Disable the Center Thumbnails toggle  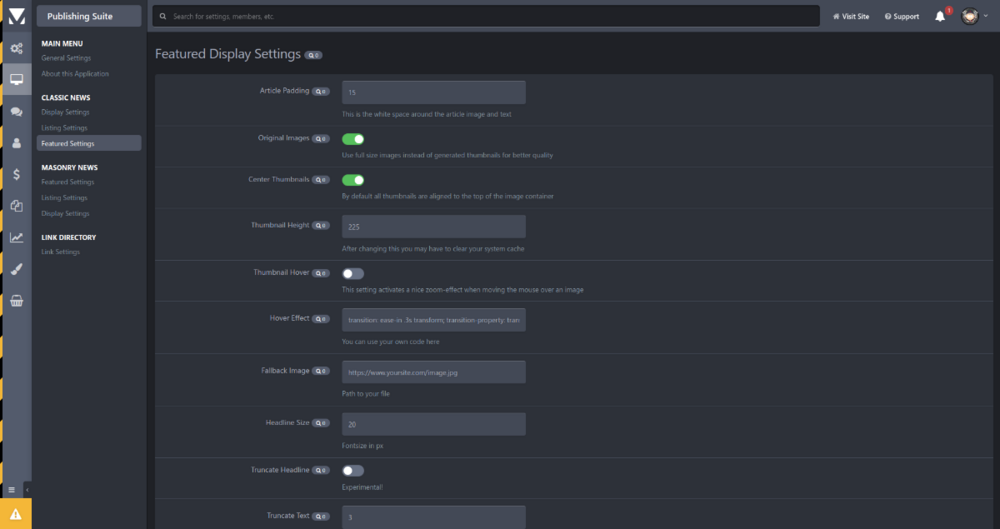[x=353, y=181]
